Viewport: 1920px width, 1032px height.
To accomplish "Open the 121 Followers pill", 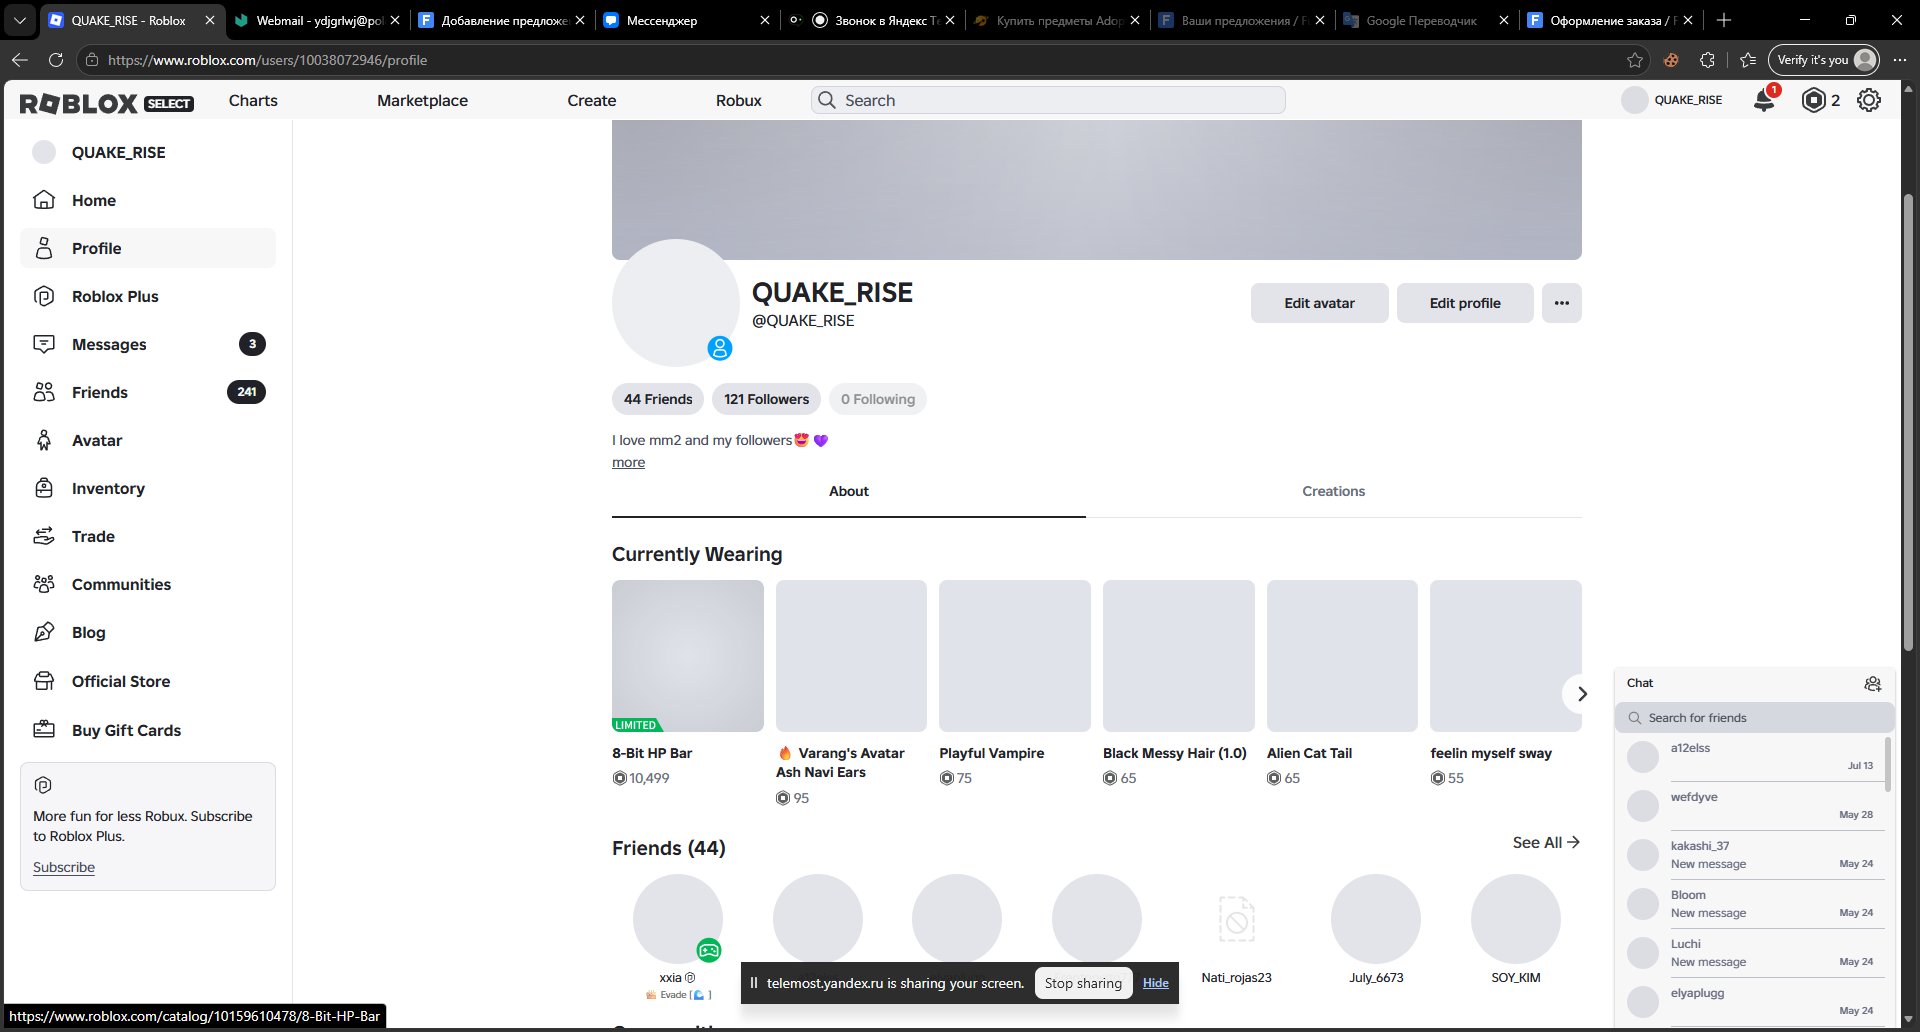I will (x=767, y=399).
